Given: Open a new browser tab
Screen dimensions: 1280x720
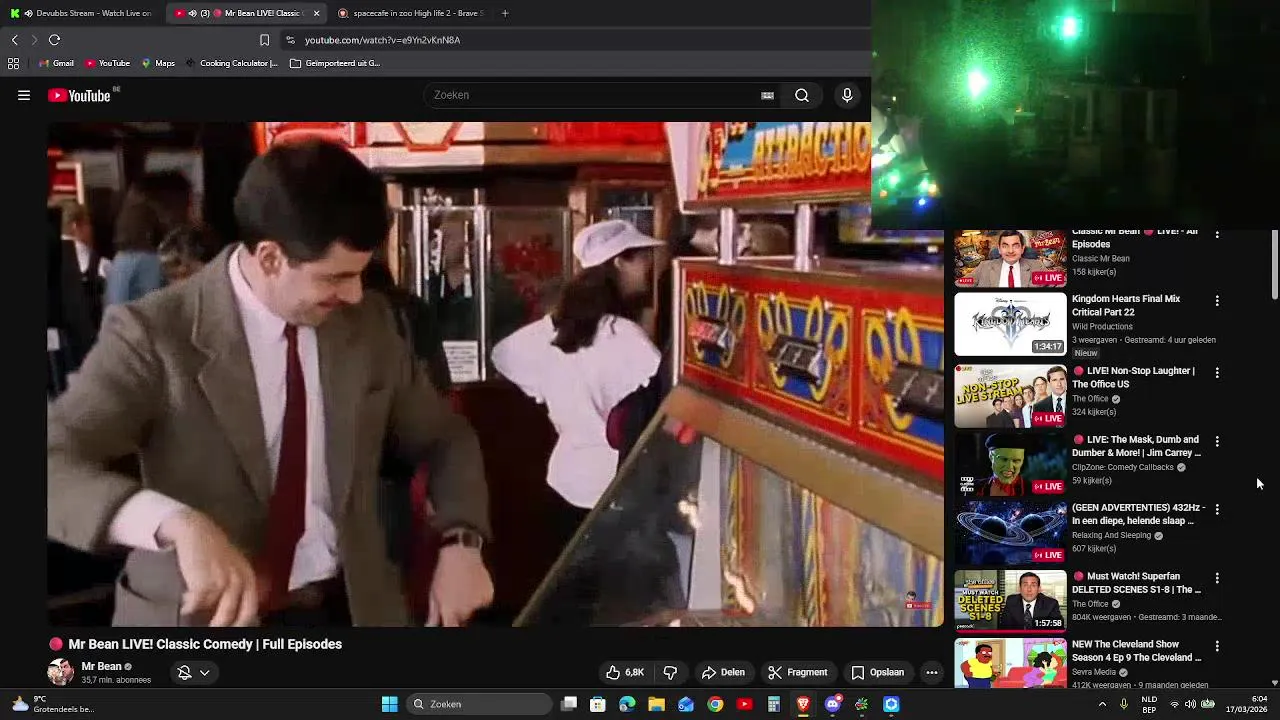Looking at the screenshot, I should [x=505, y=13].
